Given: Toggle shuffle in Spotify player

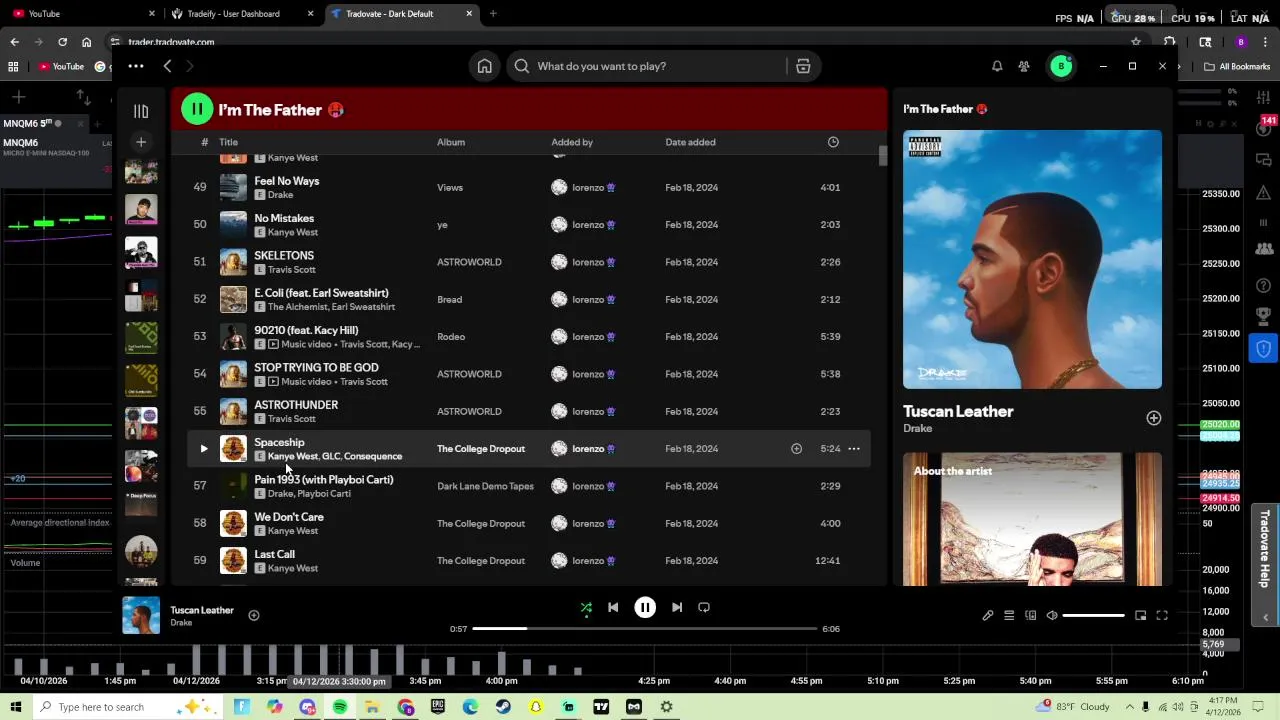Looking at the screenshot, I should click(586, 607).
